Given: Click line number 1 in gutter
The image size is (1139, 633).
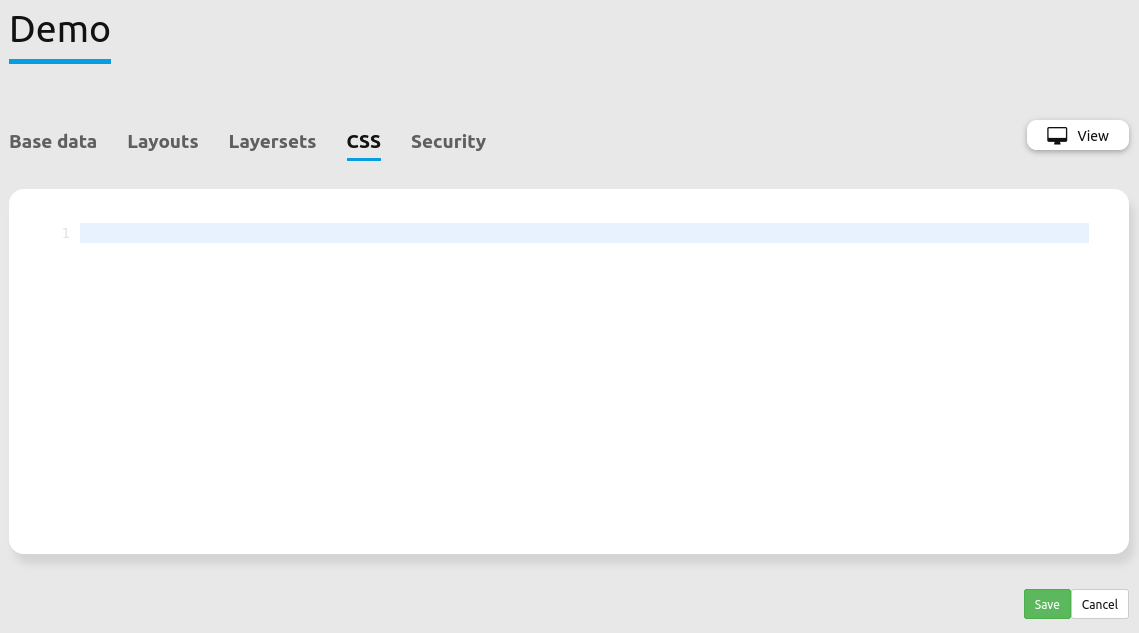Looking at the screenshot, I should tap(66, 234).
